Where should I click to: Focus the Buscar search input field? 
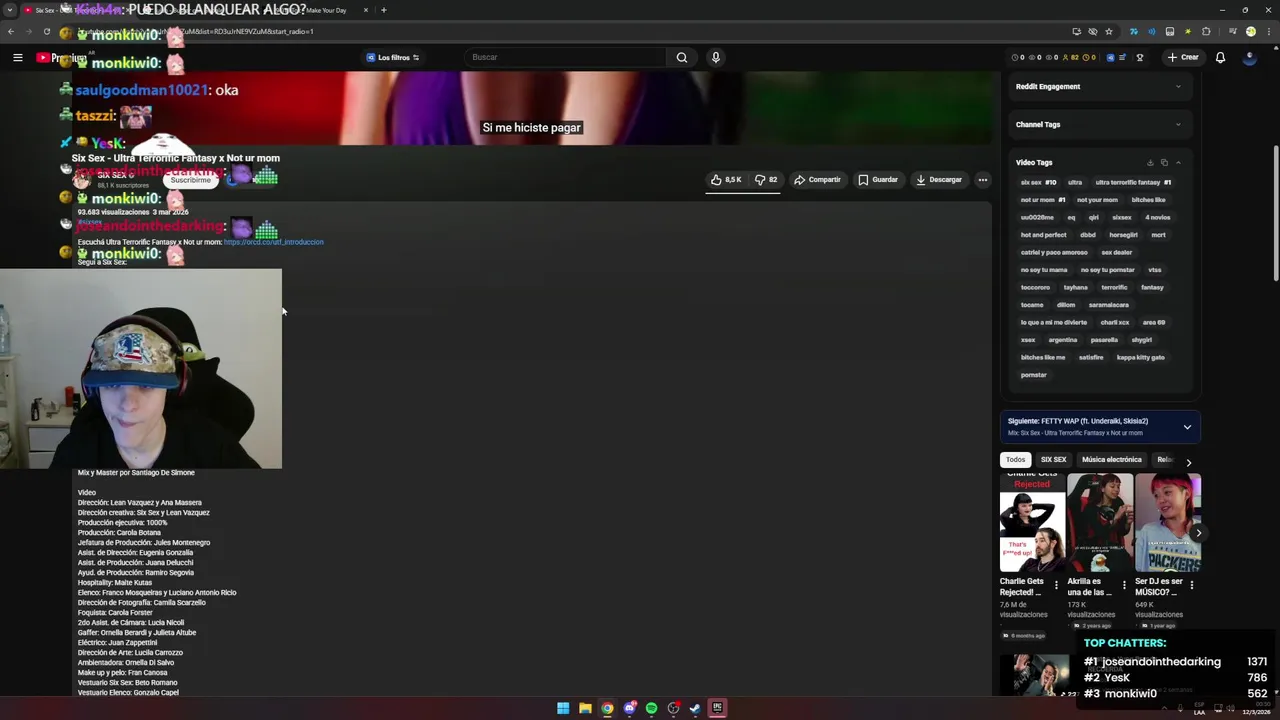[565, 58]
